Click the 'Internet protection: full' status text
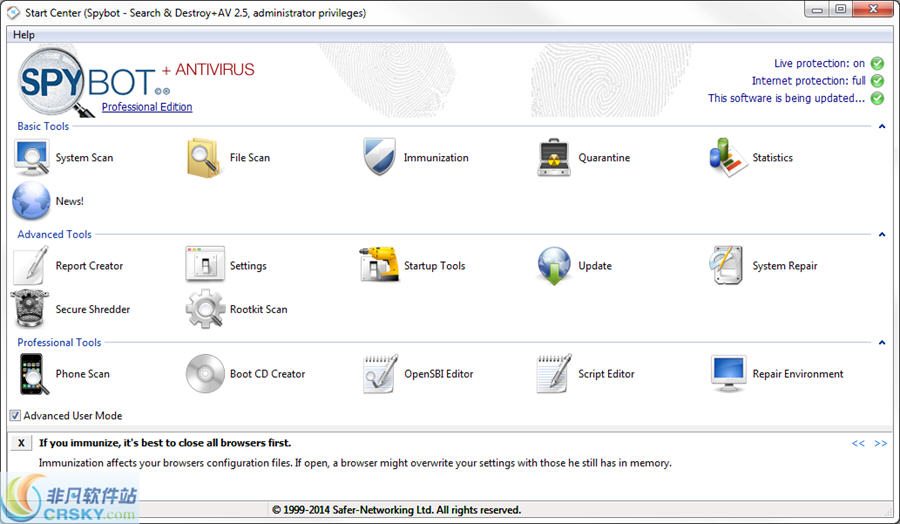Image resolution: width=900 pixels, height=524 pixels. point(809,81)
